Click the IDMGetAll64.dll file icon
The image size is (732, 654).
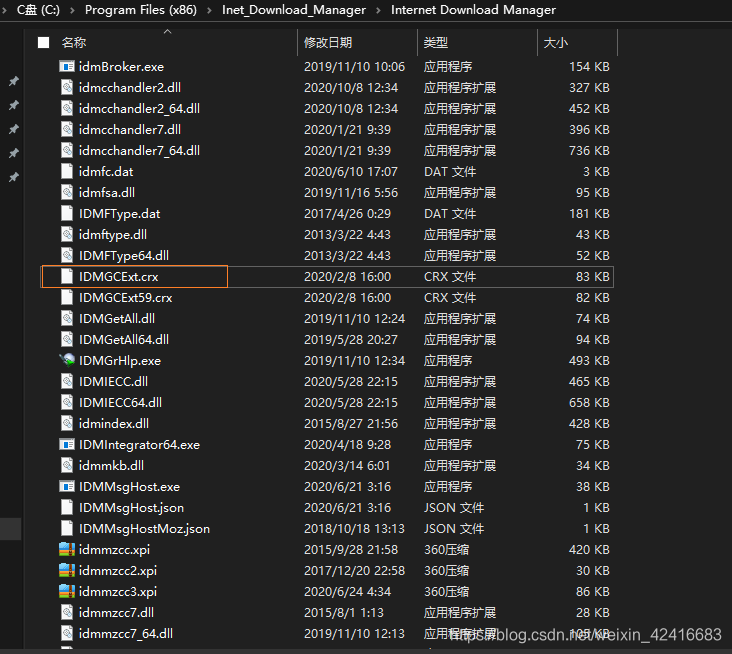[67, 340]
